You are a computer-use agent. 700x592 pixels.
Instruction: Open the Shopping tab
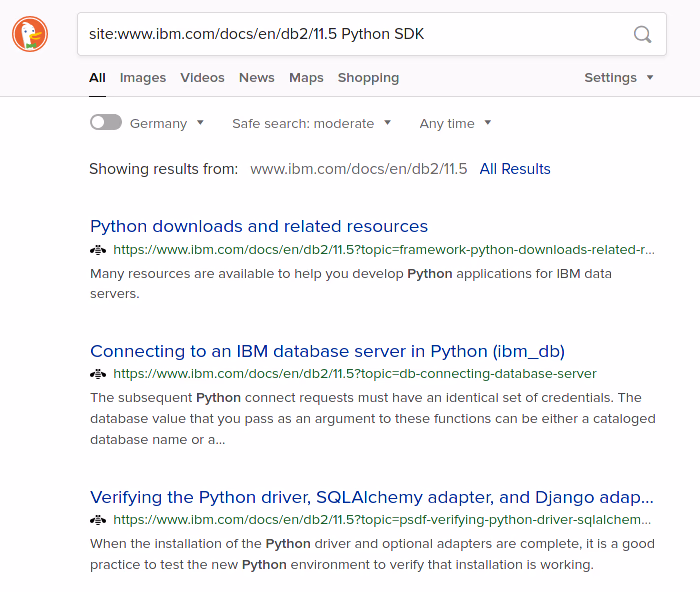click(368, 78)
